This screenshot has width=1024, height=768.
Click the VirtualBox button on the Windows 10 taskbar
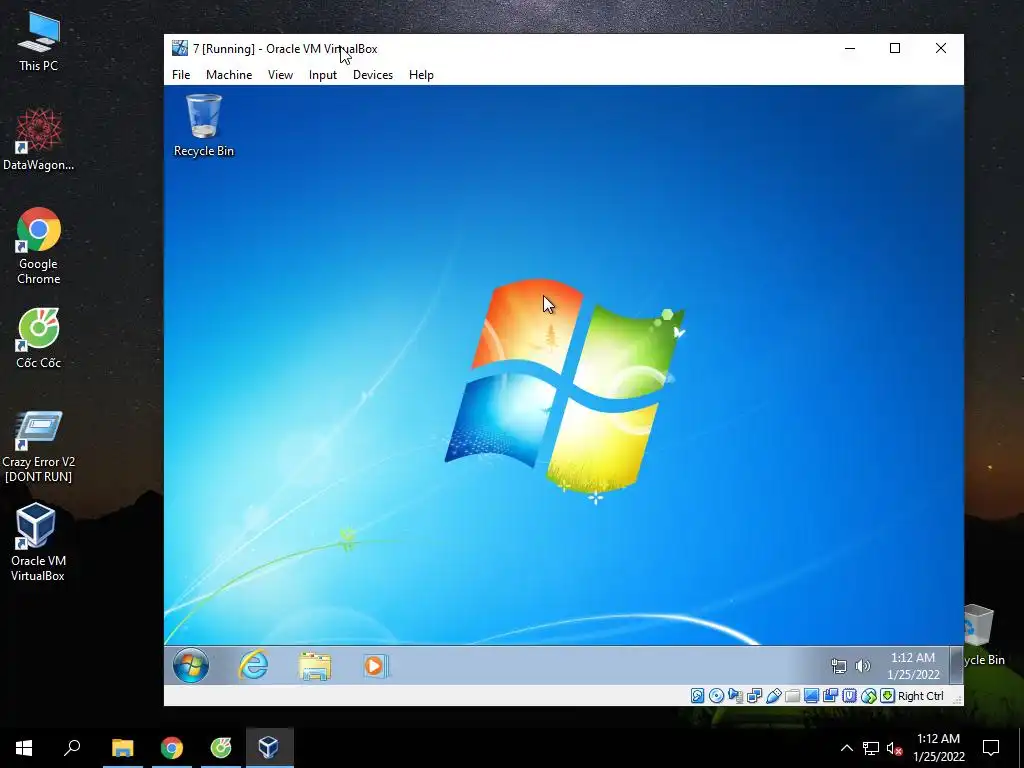pos(269,748)
